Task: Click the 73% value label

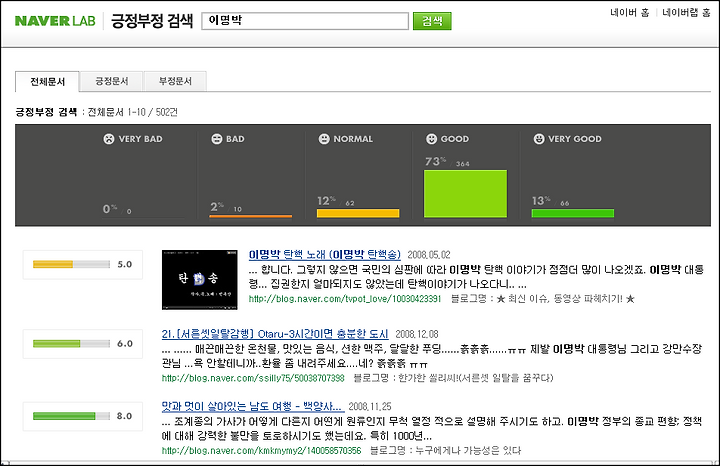Action: pyautogui.click(x=435, y=161)
